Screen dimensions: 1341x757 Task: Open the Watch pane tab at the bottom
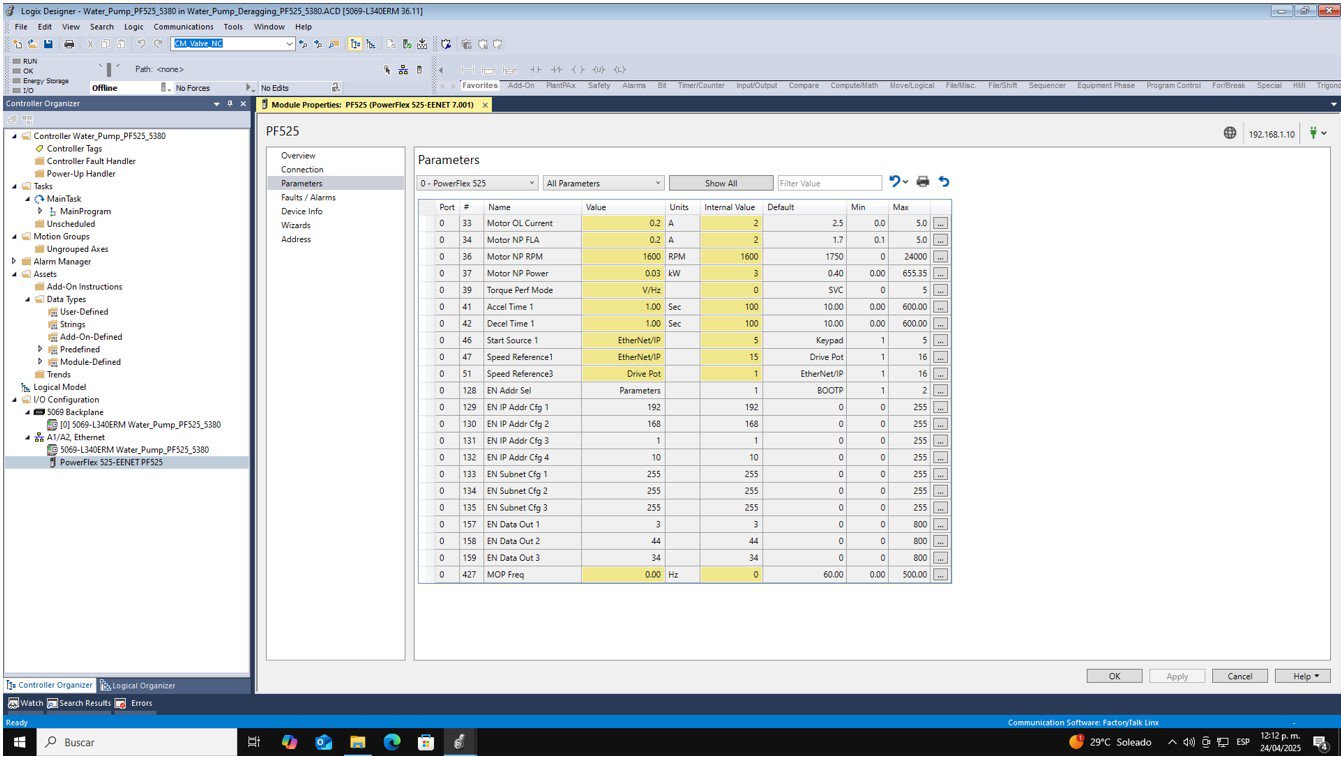coord(26,703)
